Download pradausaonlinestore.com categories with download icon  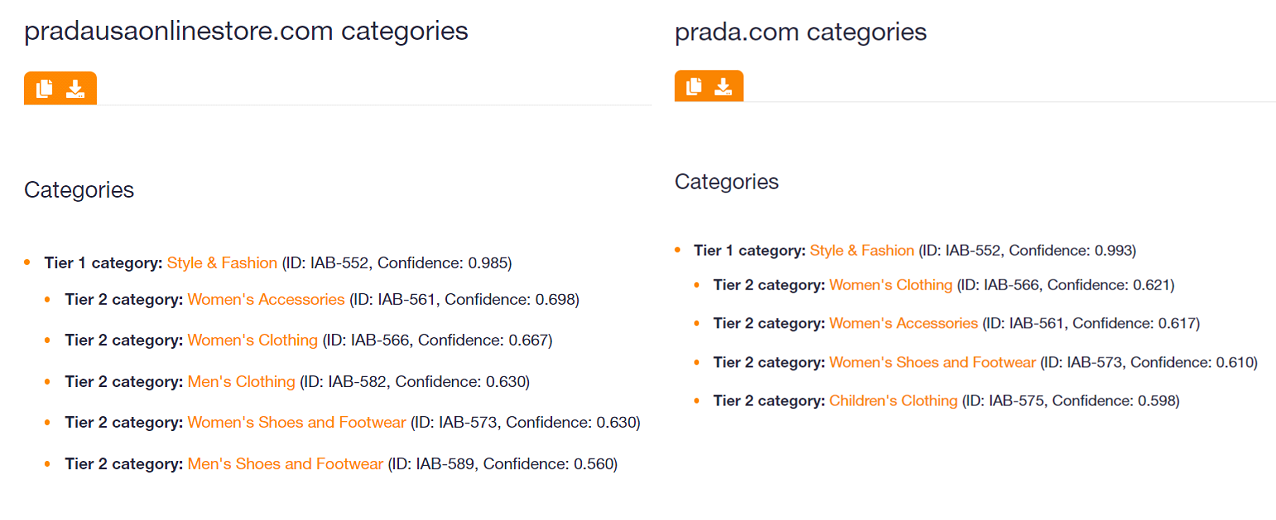click(75, 89)
